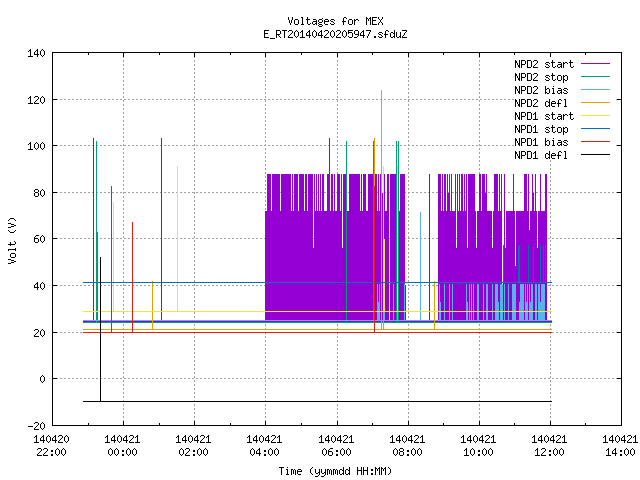Click the black line sample for NPD1 defl
Viewport: 640px width, 480px height.
[x=596, y=155]
